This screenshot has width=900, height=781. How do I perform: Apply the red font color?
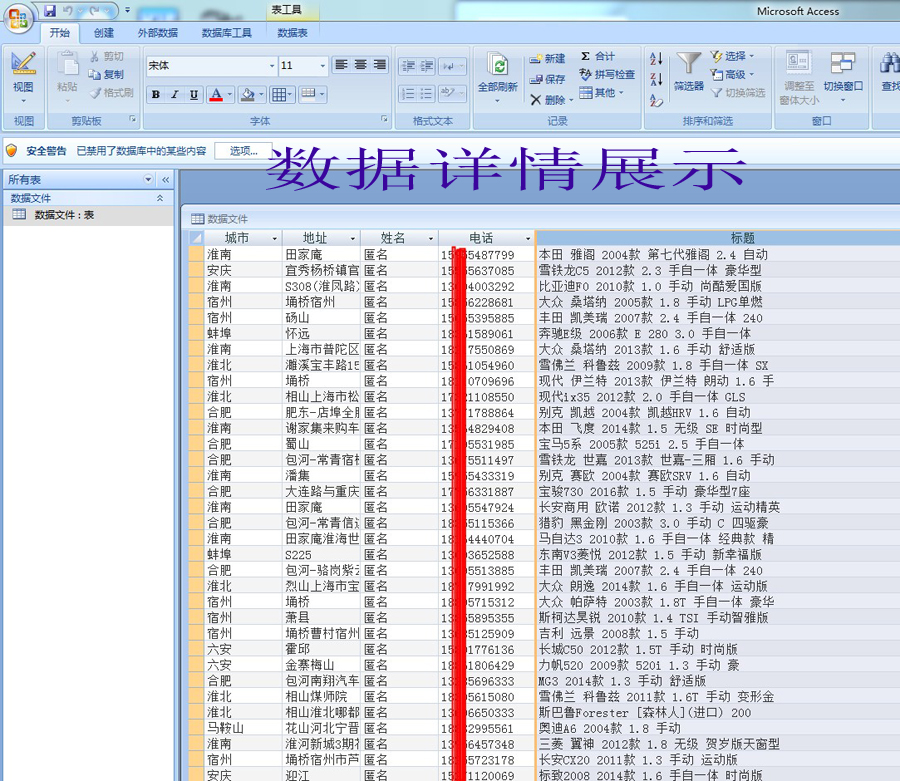point(216,95)
